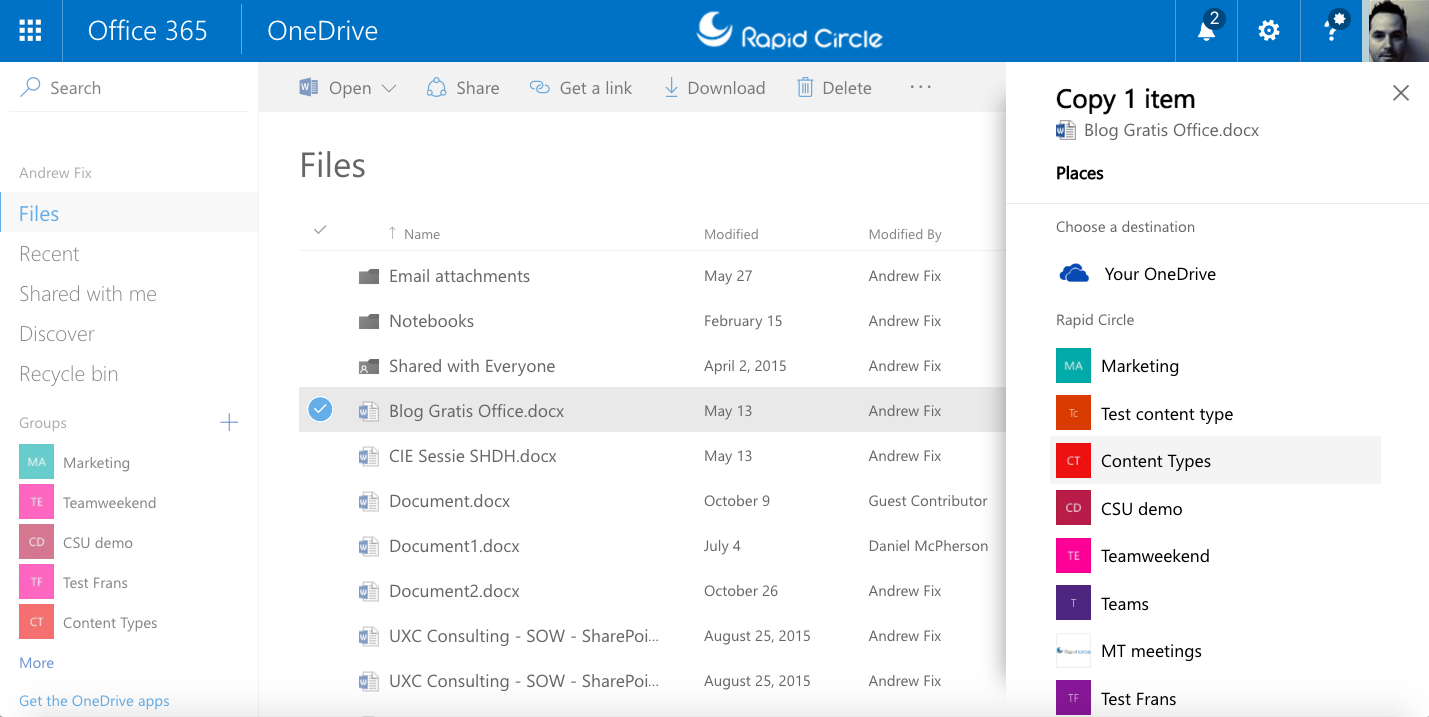Sort files by Modified By column

point(905,234)
